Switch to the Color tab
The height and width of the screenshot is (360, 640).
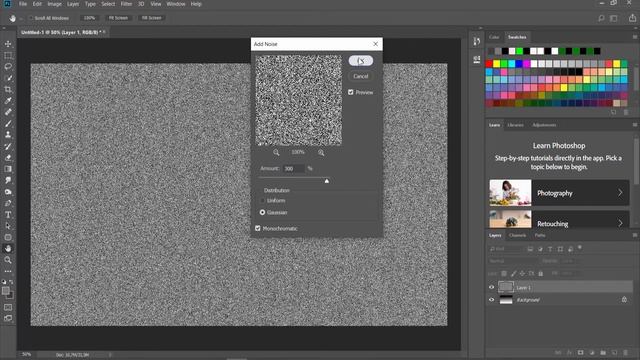tap(494, 37)
